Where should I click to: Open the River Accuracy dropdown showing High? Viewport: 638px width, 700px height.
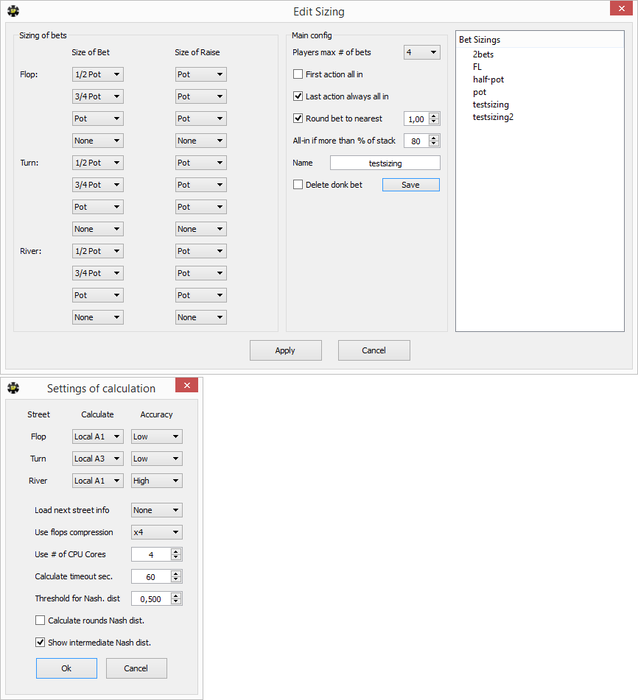[x=157, y=481]
